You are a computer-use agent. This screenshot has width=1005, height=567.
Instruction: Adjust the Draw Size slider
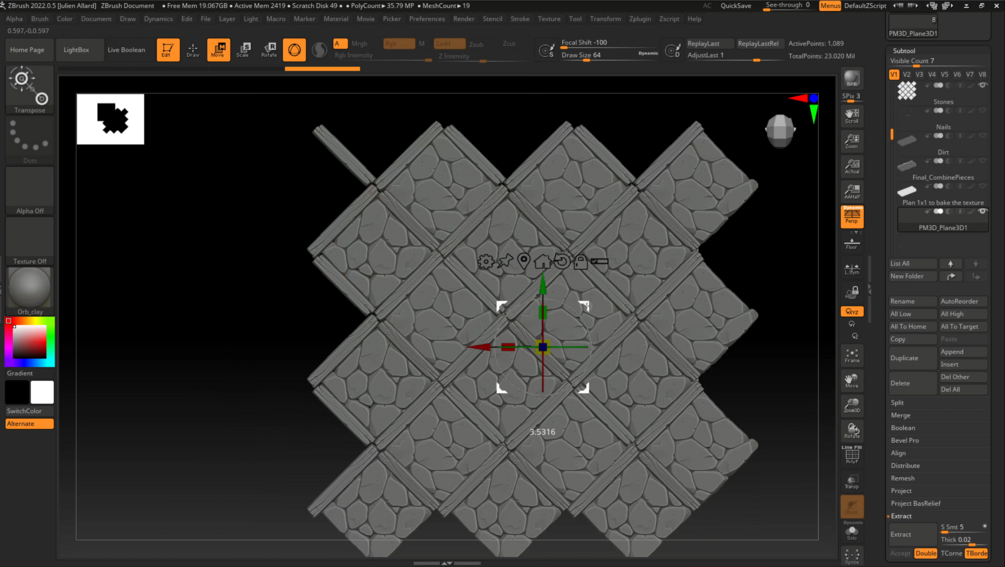coord(610,55)
